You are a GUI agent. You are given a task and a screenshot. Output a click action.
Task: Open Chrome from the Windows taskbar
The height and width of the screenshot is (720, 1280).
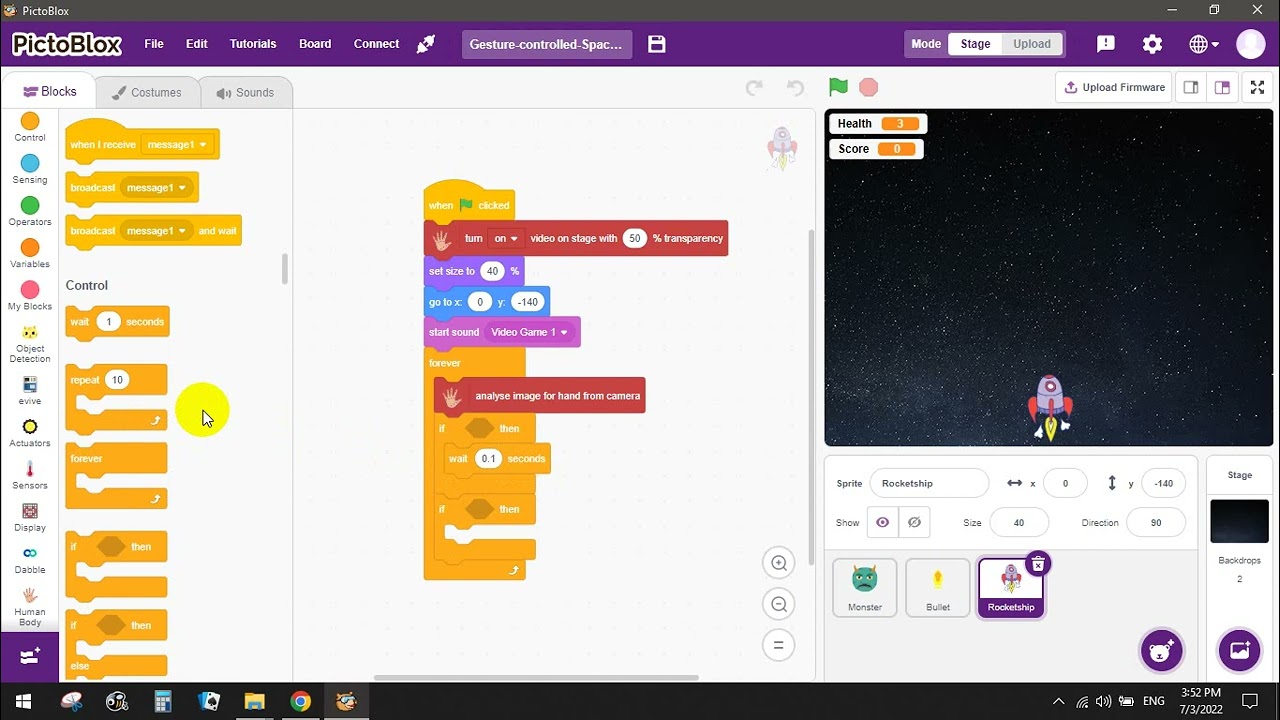(x=300, y=701)
